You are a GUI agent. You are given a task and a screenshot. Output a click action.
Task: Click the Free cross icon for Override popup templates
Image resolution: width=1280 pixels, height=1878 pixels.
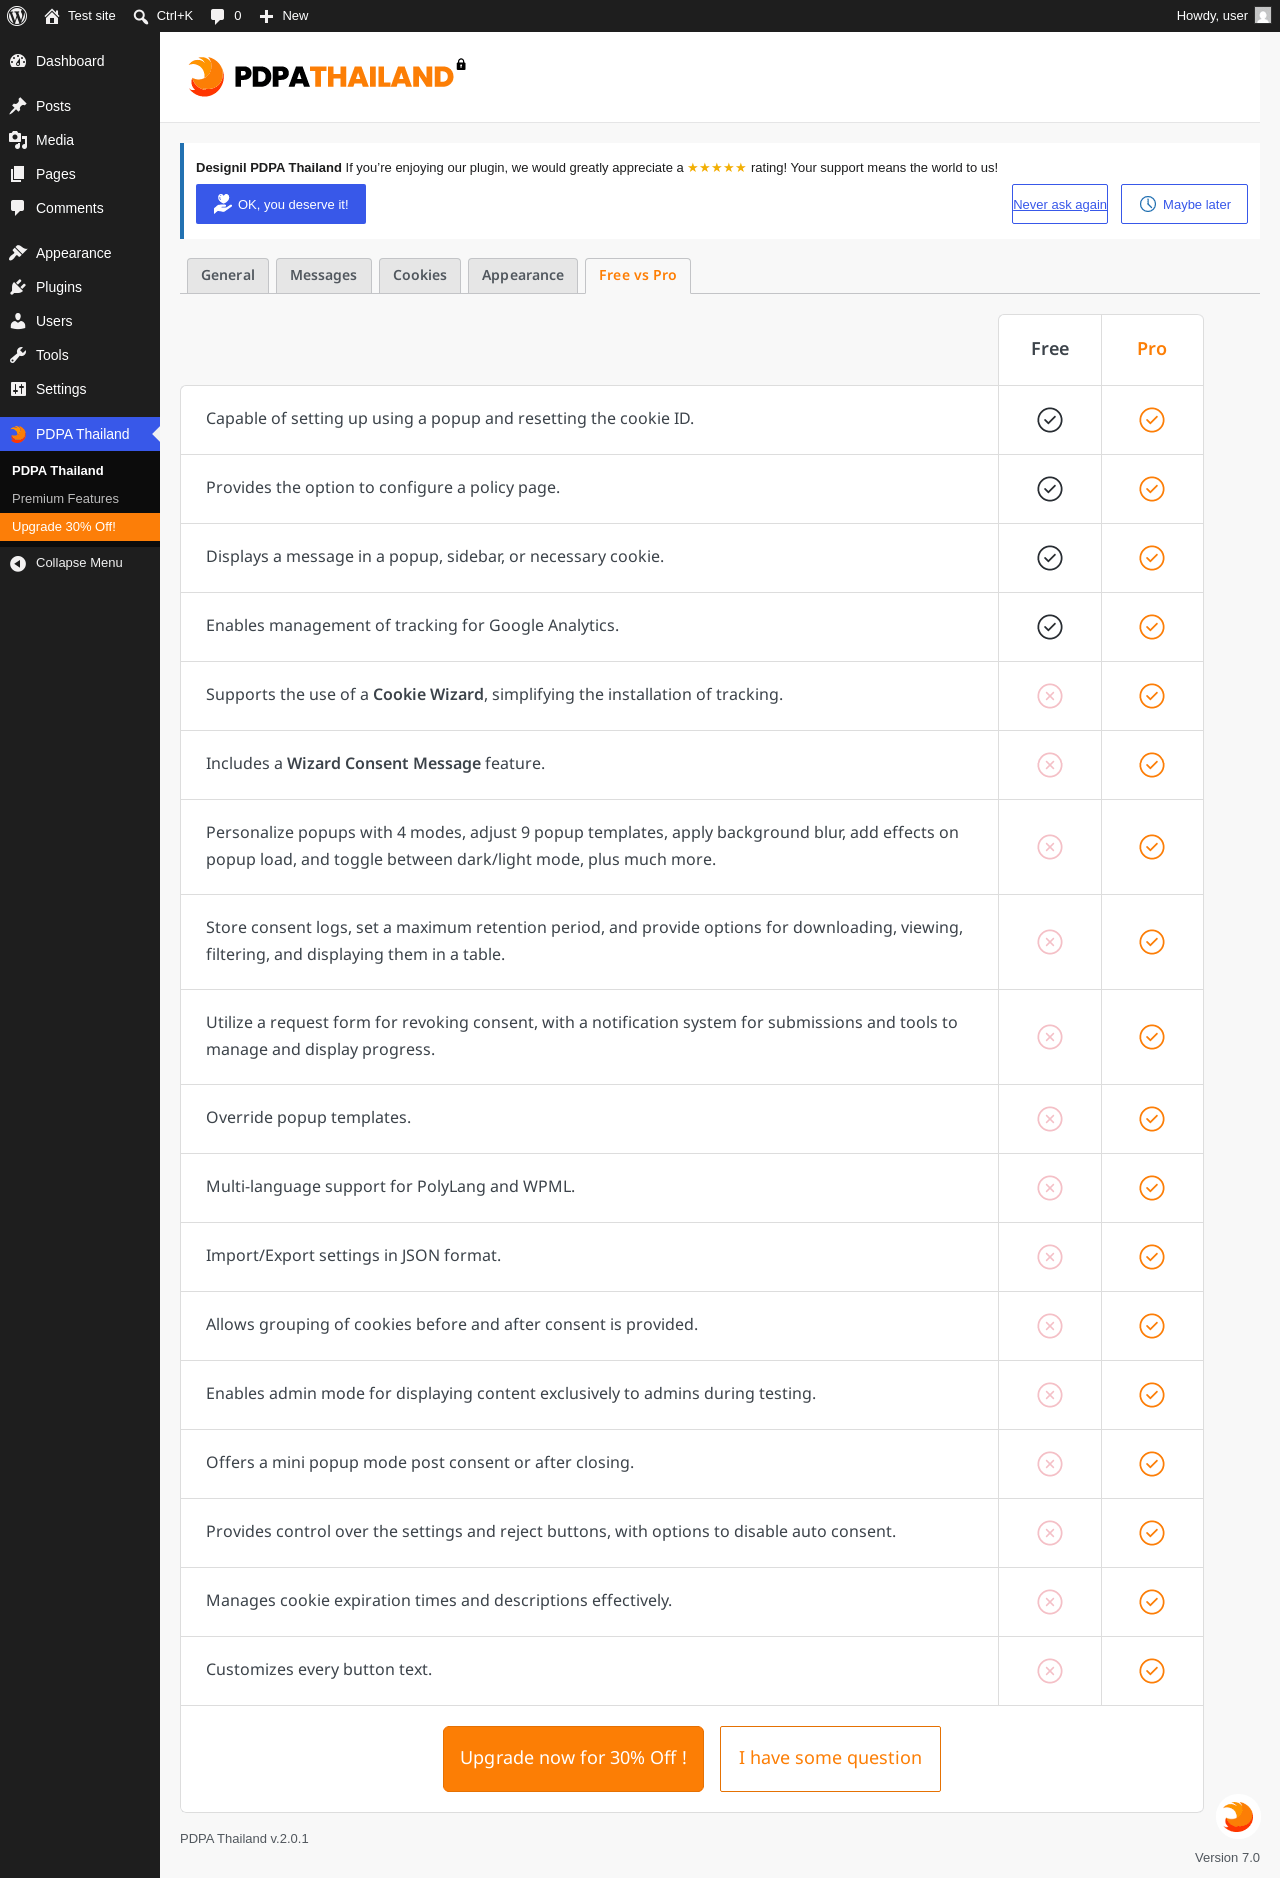coord(1050,1119)
